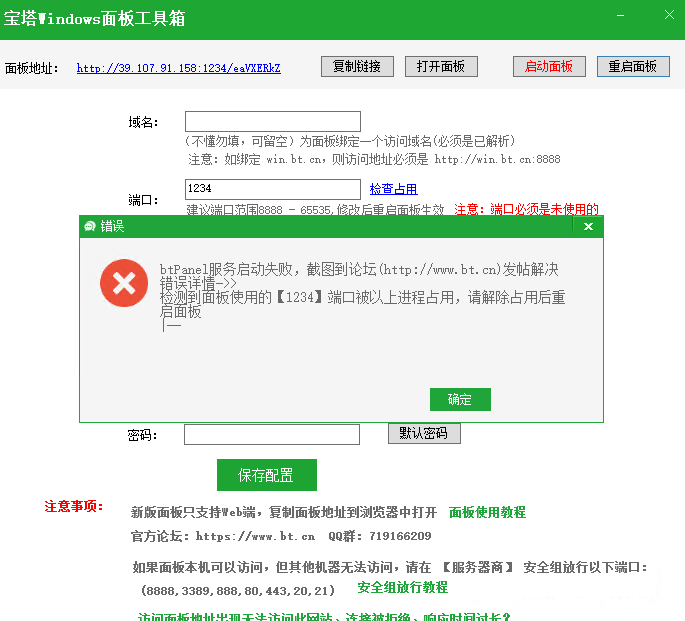The height and width of the screenshot is (621, 685).
Task: Restart the panel via 重启面板
Action: pos(633,66)
